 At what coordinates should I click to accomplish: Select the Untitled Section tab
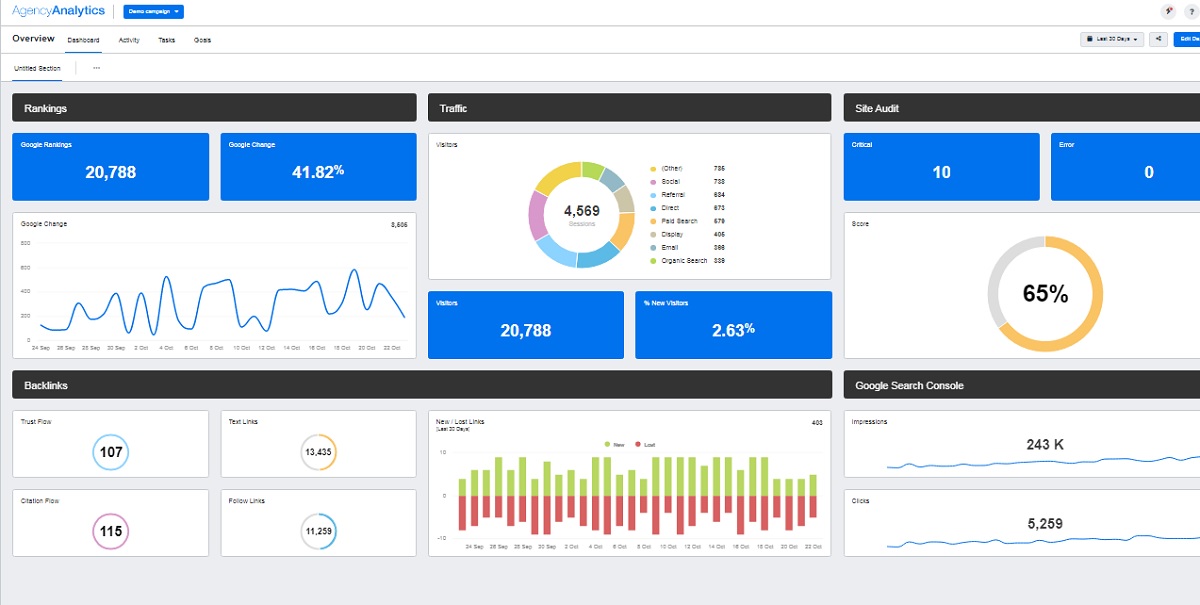37,68
